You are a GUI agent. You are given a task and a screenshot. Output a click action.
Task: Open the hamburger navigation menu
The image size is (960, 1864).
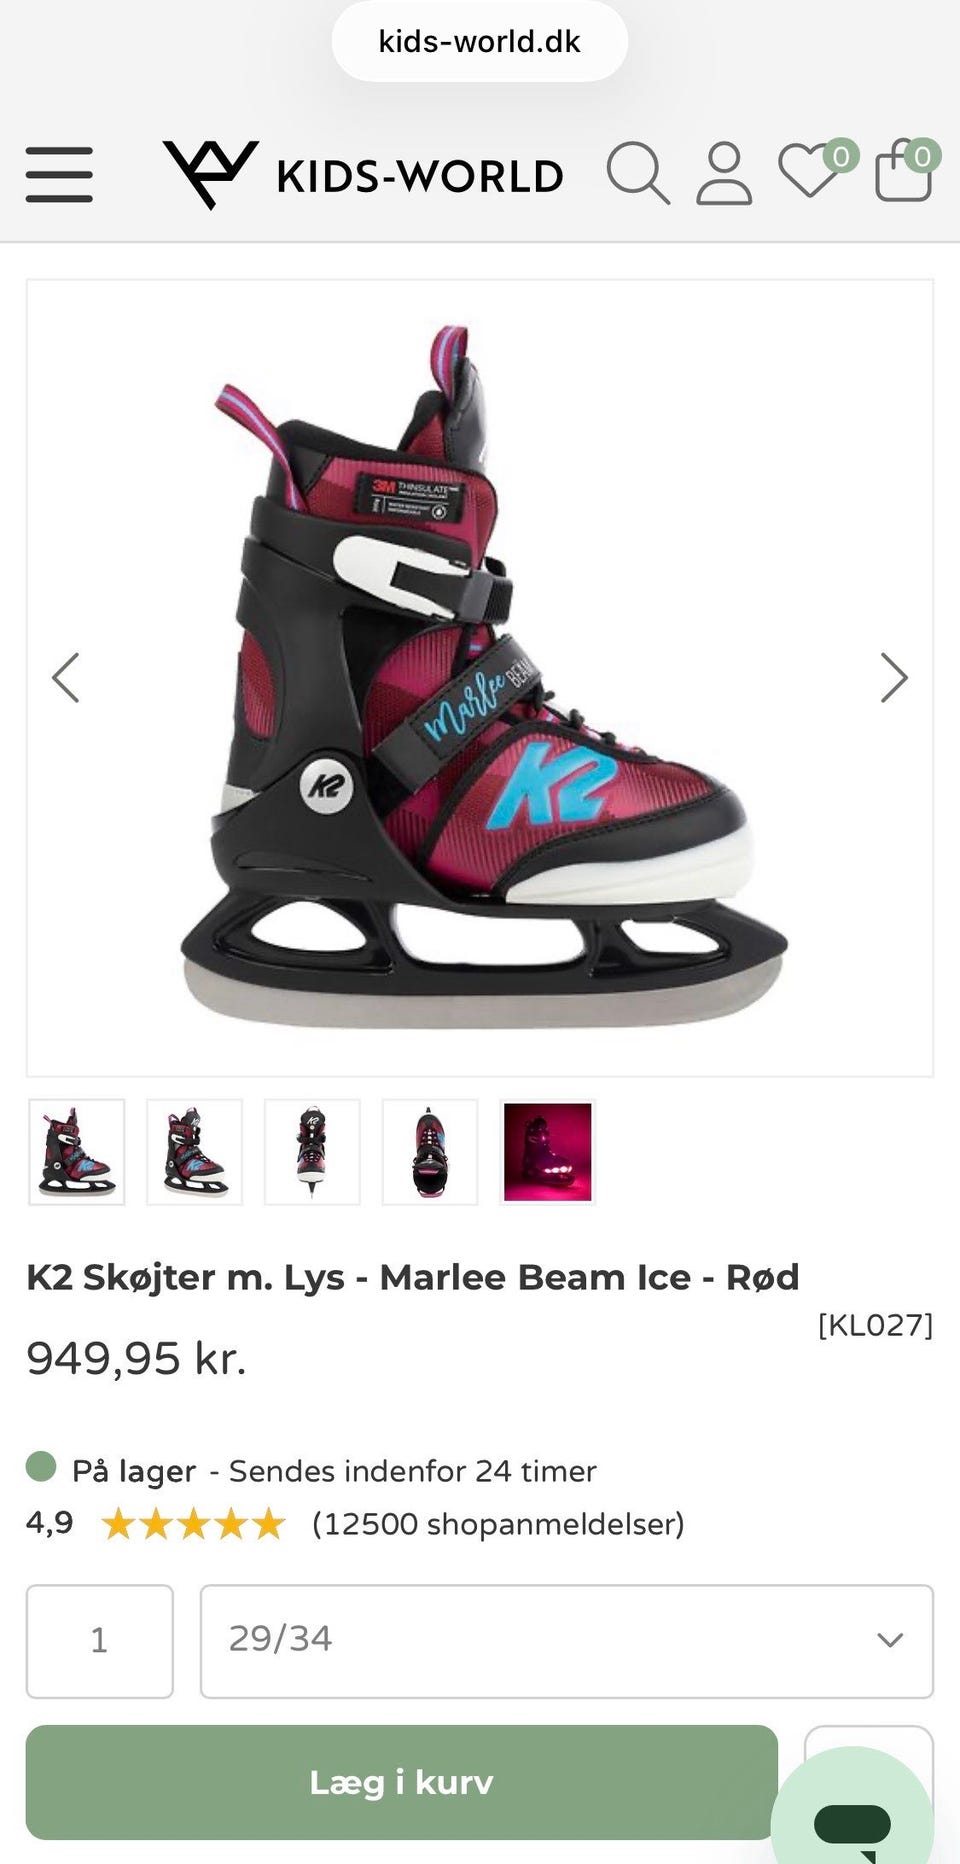coord(59,175)
